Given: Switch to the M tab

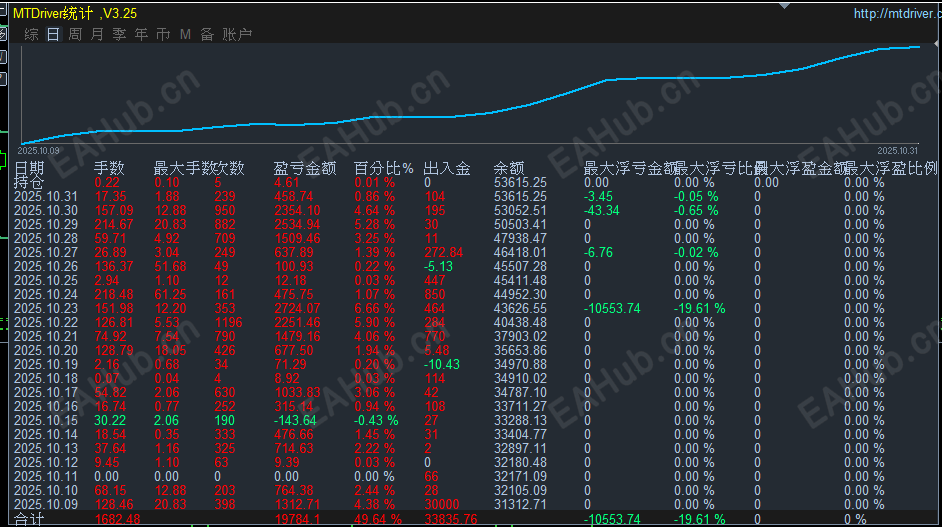Looking at the screenshot, I should pyautogui.click(x=185, y=35).
